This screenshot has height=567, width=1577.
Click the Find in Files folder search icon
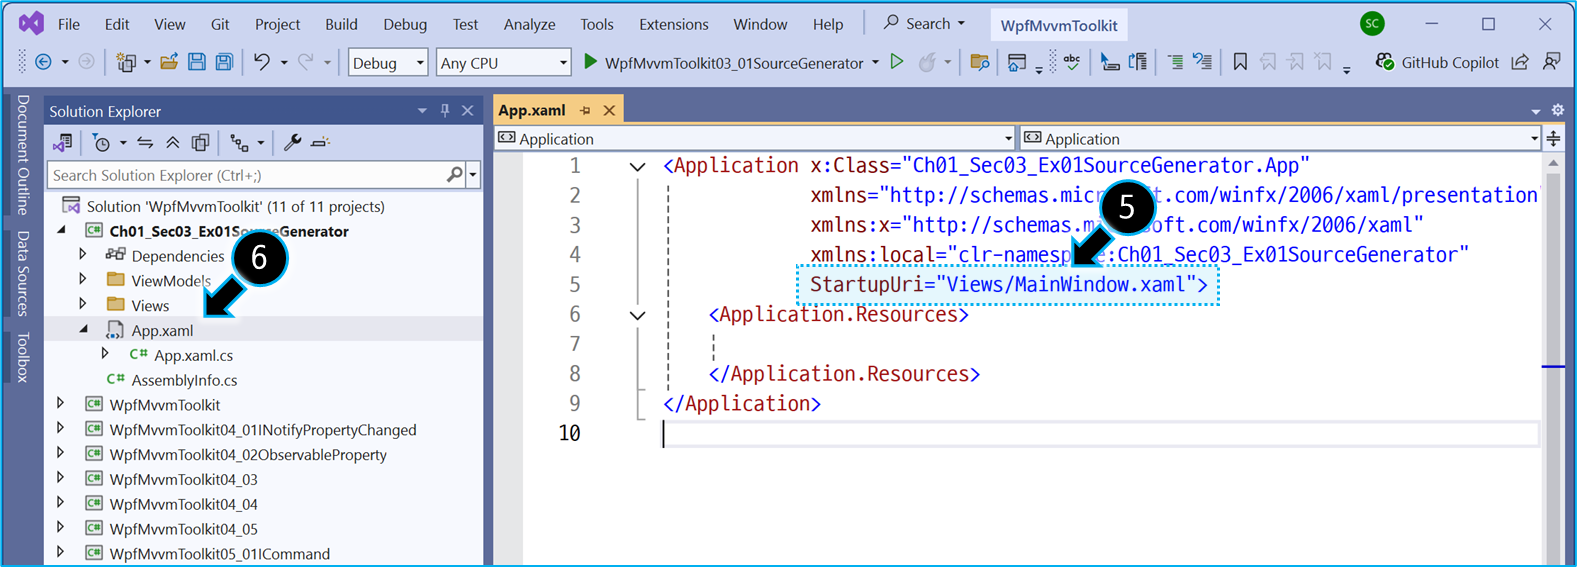980,62
